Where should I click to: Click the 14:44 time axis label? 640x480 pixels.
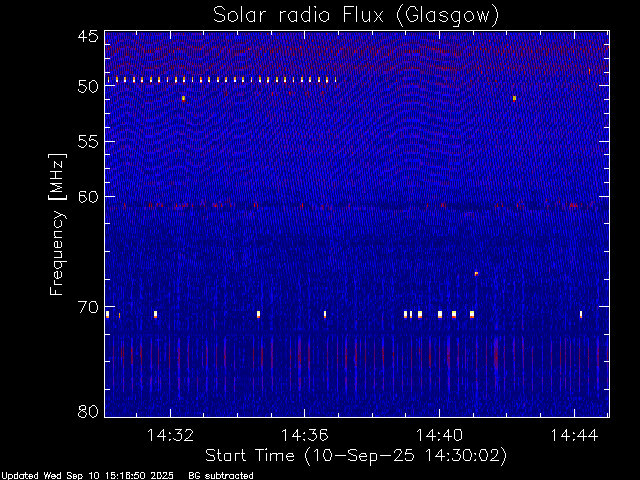[x=574, y=435]
